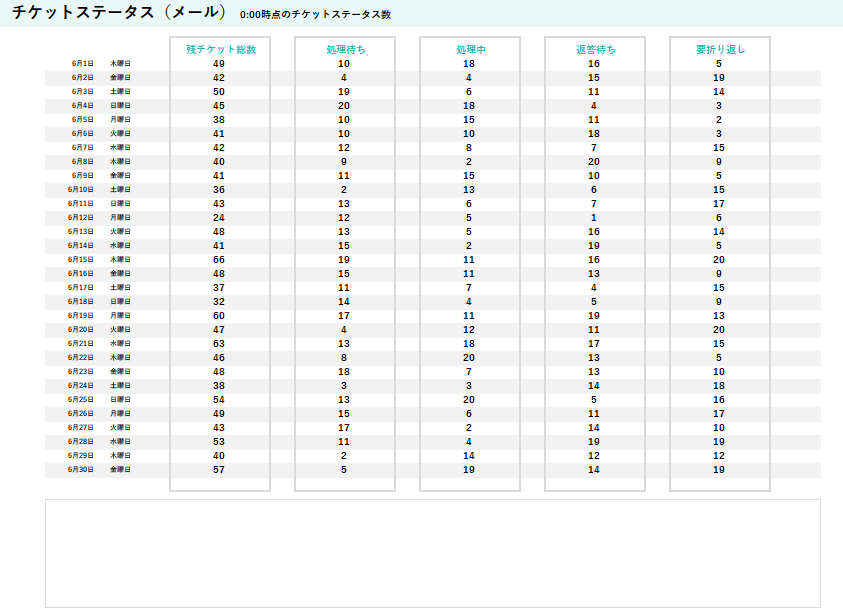Image resolution: width=843 pixels, height=616 pixels.
Task: Select 要折り返し value for 6月20日
Action: [719, 329]
